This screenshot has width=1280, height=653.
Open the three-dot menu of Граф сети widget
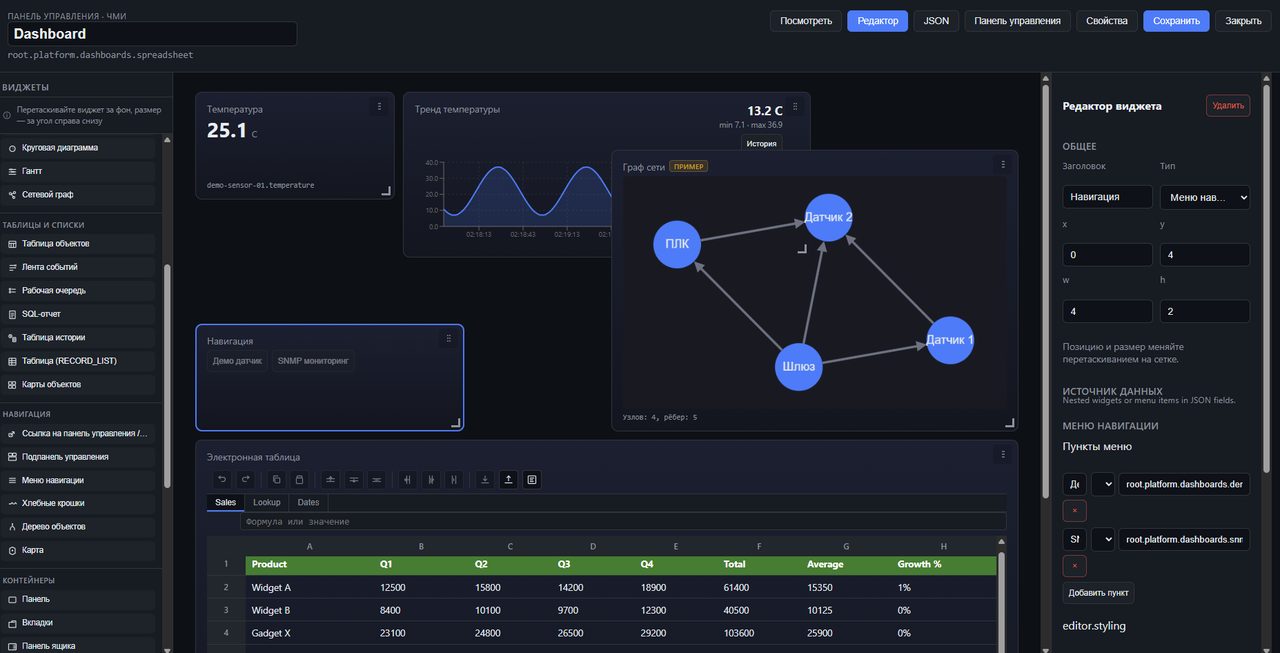click(1003, 164)
